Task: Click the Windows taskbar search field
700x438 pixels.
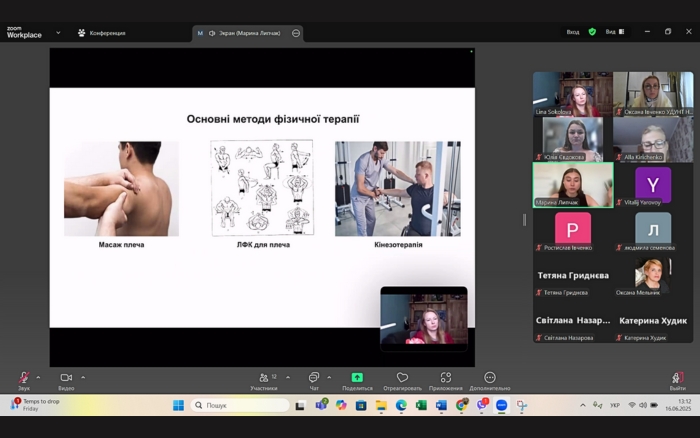Action: click(240, 405)
